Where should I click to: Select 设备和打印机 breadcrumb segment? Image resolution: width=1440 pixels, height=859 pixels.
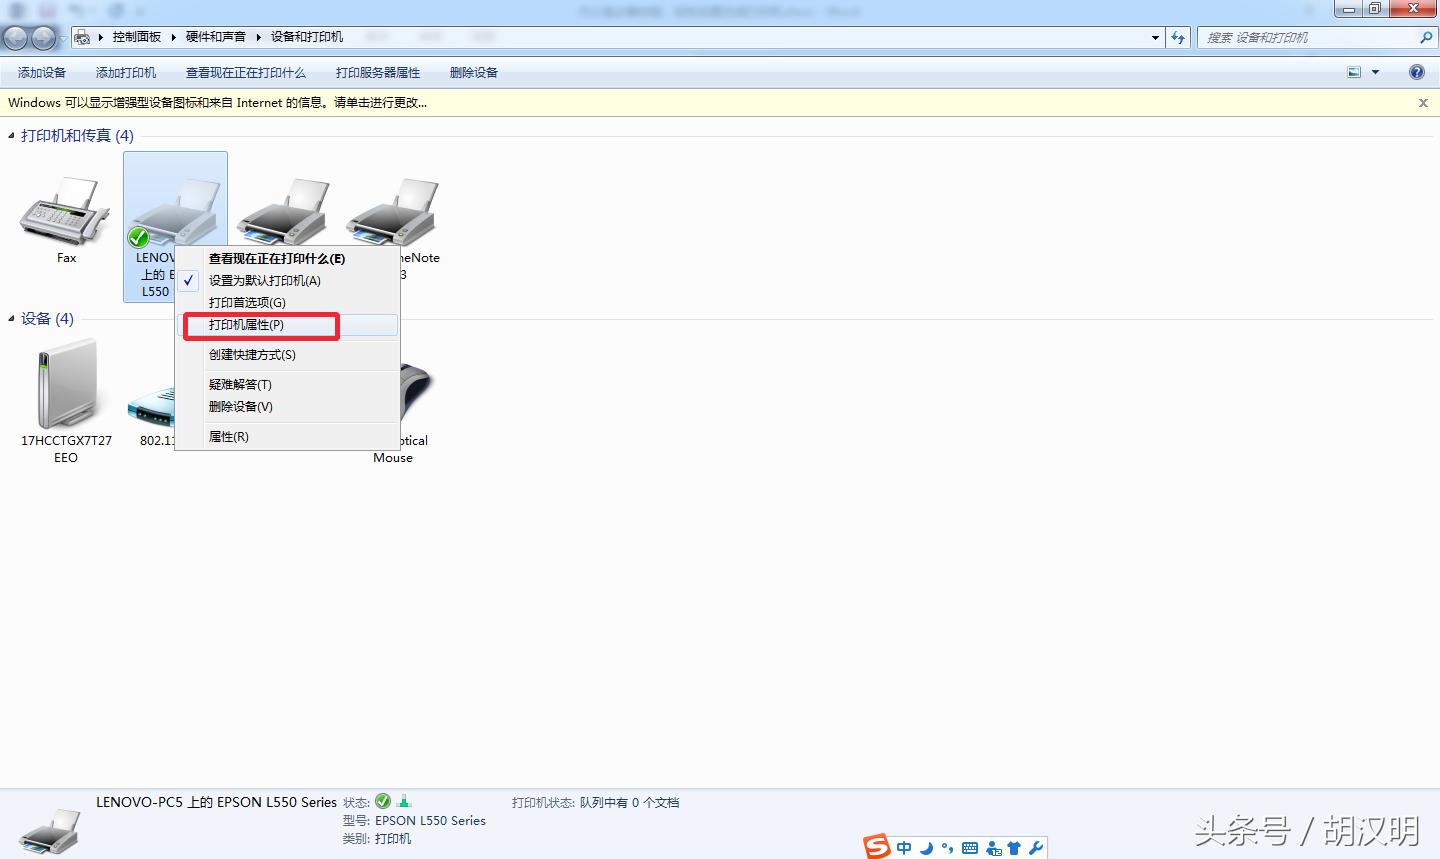307,37
